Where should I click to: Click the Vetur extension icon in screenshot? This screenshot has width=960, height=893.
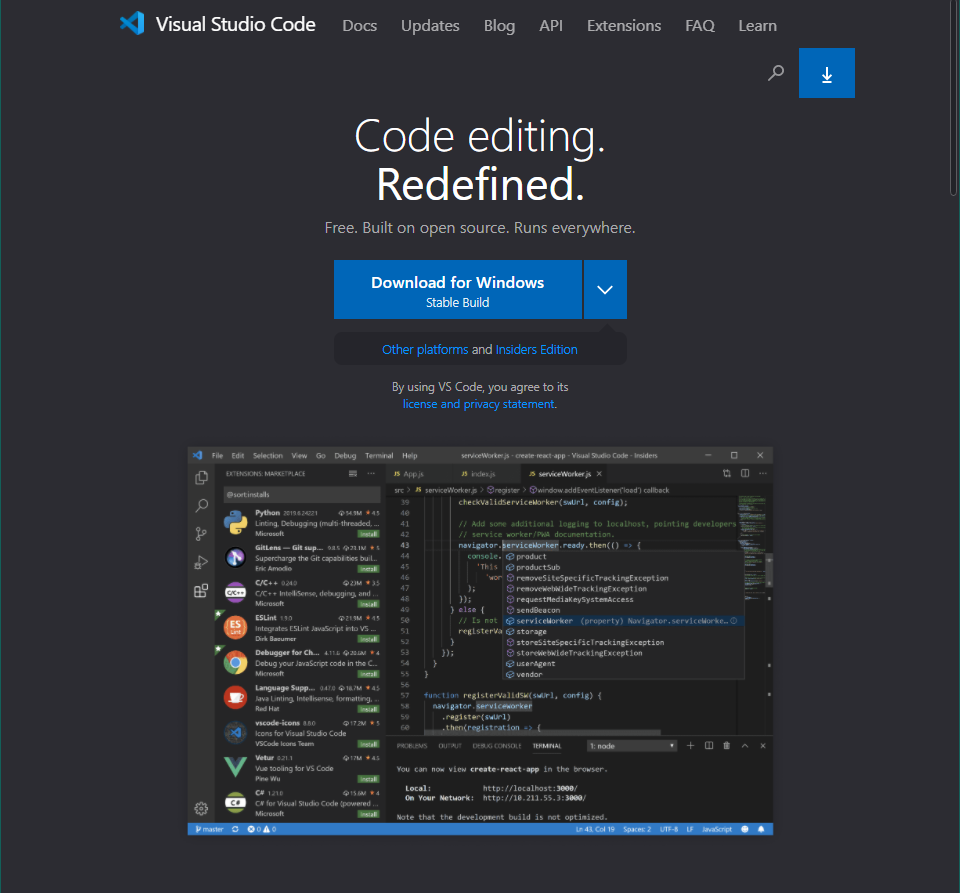click(x=235, y=766)
